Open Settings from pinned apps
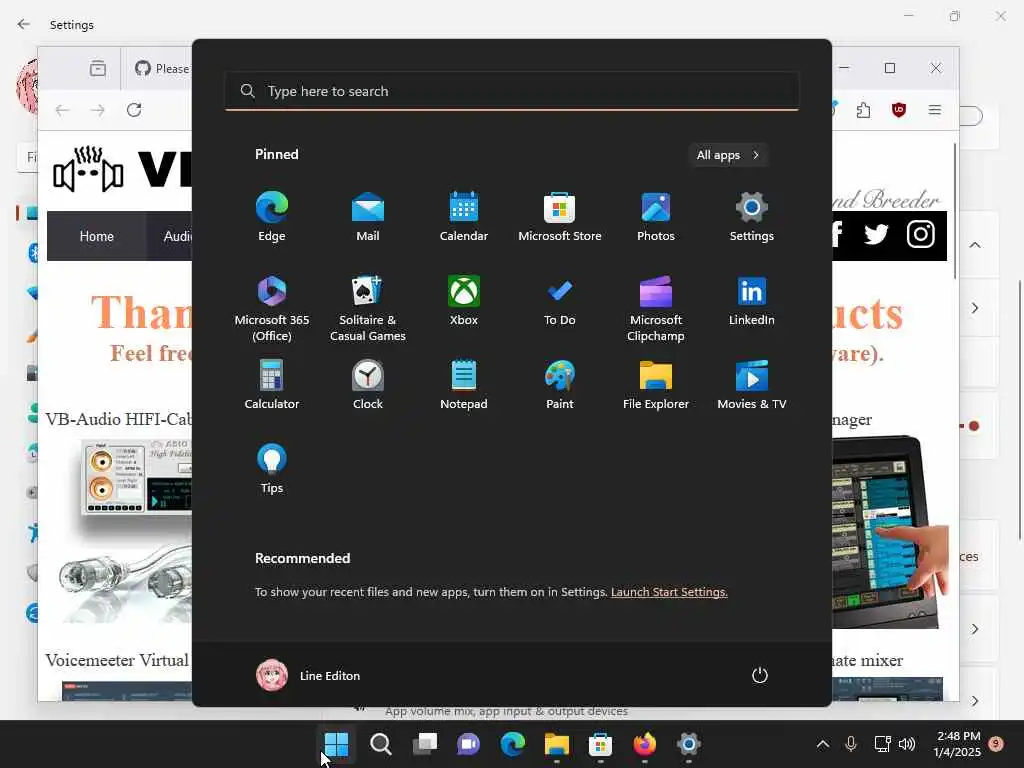This screenshot has height=768, width=1024. pos(752,217)
